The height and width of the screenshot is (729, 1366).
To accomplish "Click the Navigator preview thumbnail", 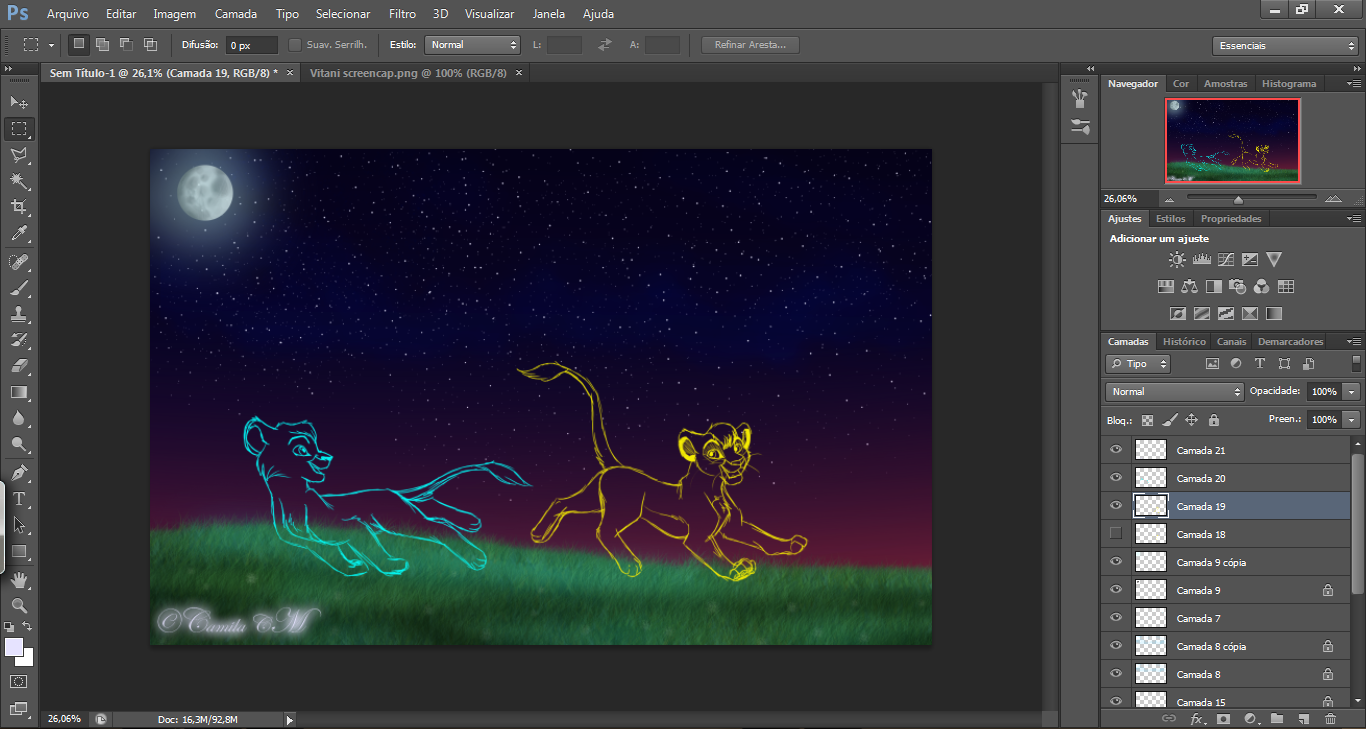I will 1233,141.
